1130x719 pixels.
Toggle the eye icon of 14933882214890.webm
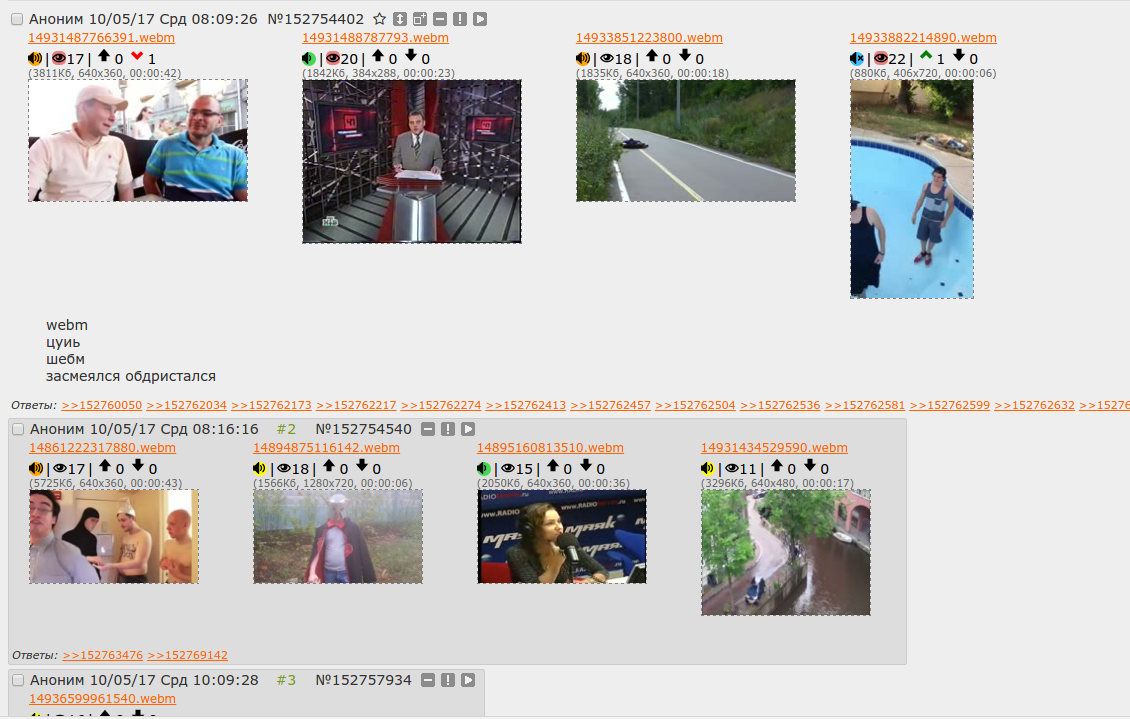click(x=881, y=58)
